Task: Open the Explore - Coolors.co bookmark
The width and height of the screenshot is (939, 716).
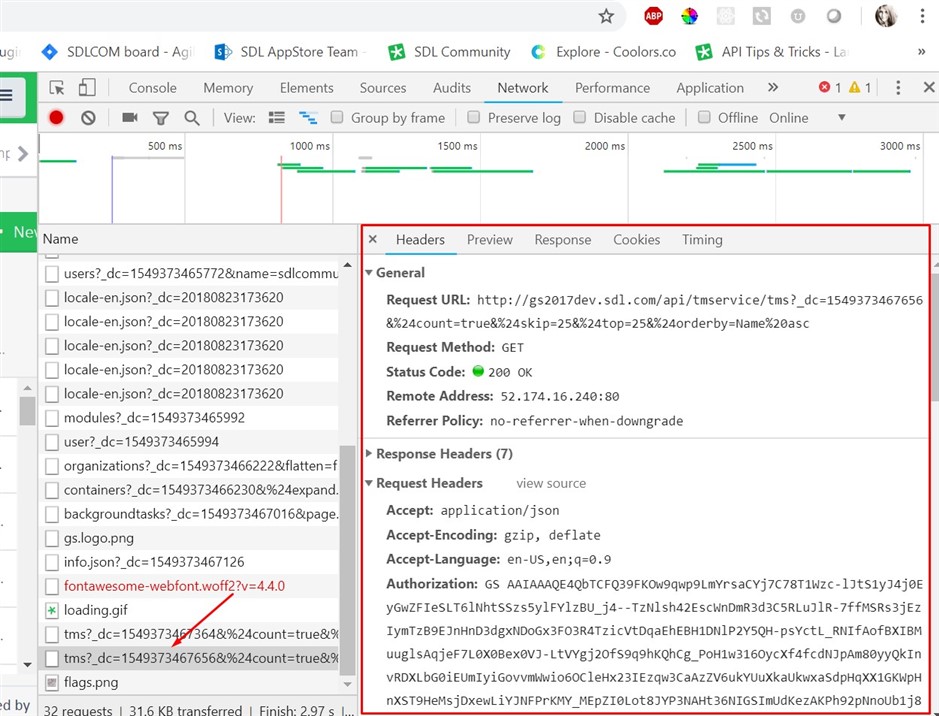Action: (x=603, y=52)
